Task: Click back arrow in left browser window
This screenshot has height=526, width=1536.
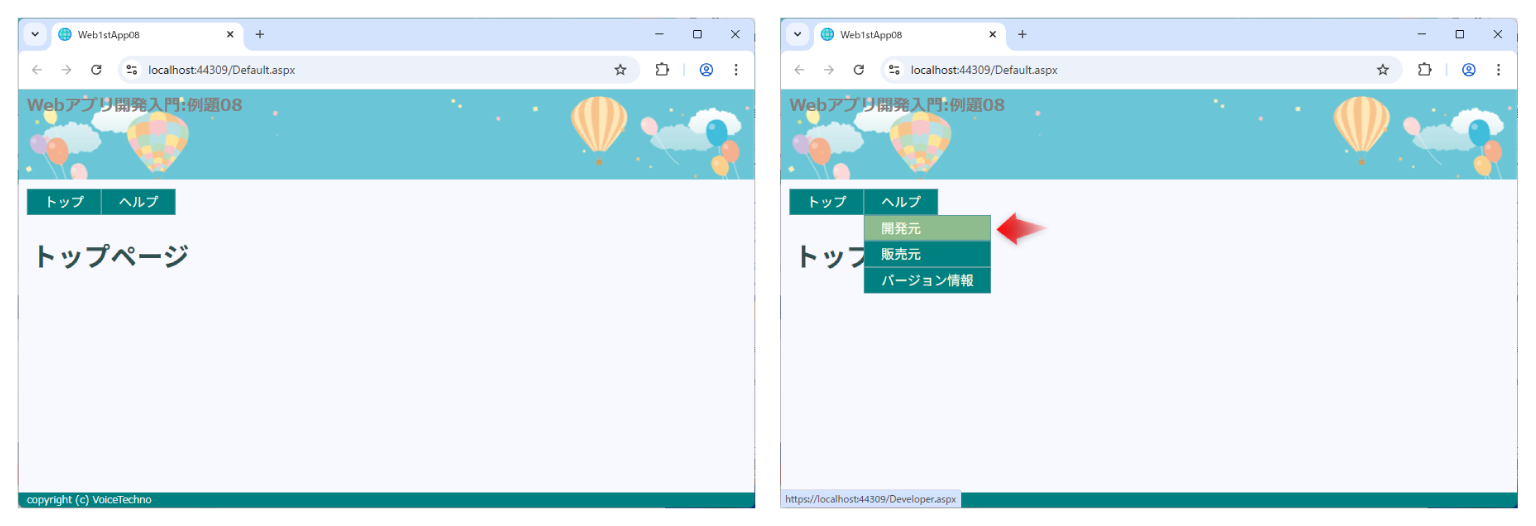Action: 37,70
